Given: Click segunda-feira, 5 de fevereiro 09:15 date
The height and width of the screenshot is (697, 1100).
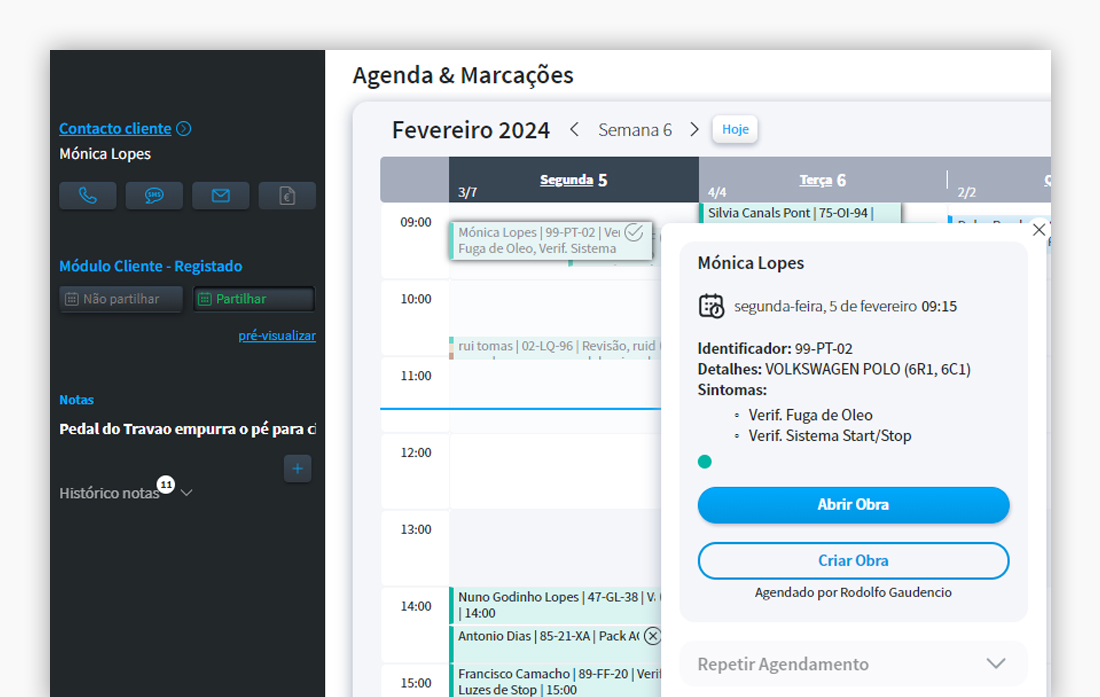Looking at the screenshot, I should click(x=845, y=306).
